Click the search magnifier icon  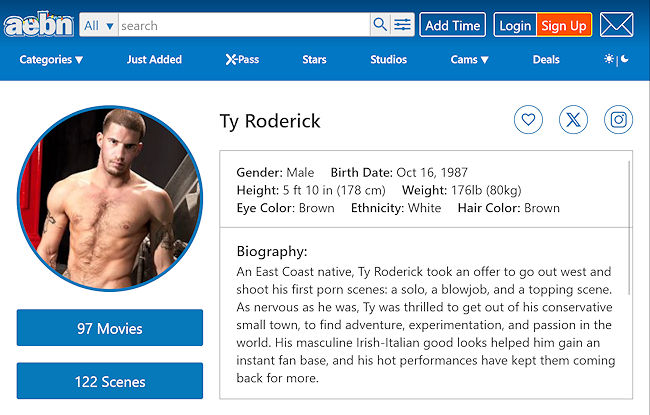(x=380, y=25)
